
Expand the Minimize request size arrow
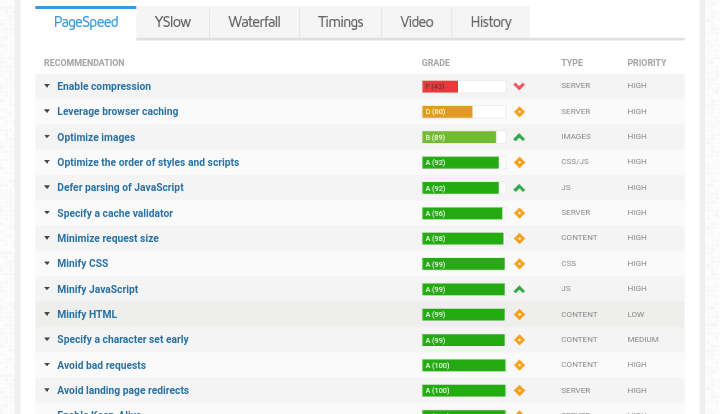point(47,238)
